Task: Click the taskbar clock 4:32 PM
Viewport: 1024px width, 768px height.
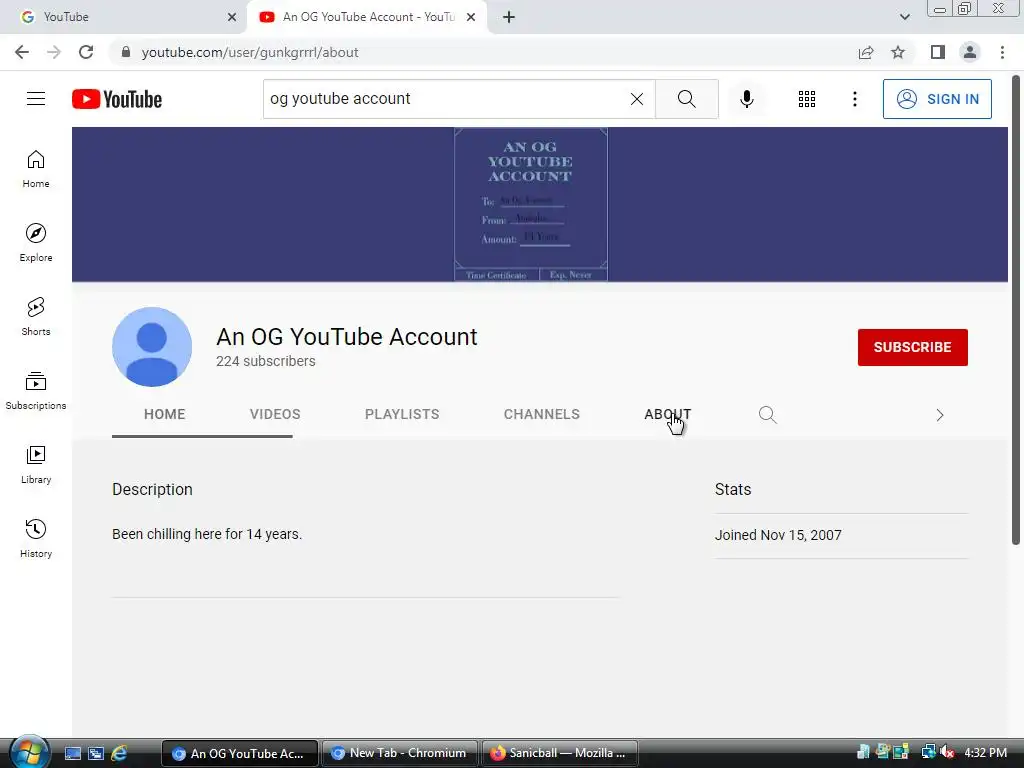Action: pyautogui.click(x=985, y=752)
